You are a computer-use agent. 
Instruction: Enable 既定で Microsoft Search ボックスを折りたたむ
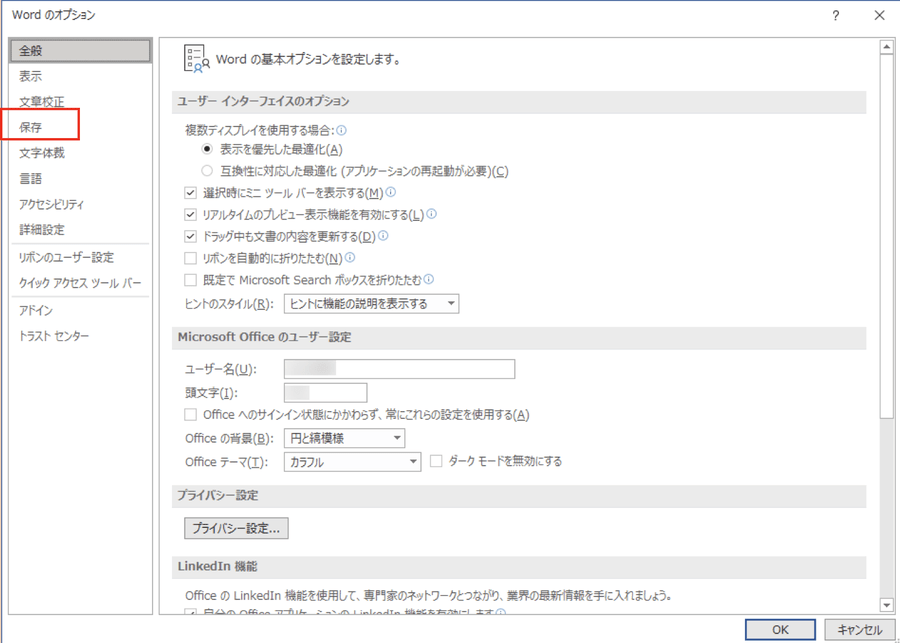point(191,280)
